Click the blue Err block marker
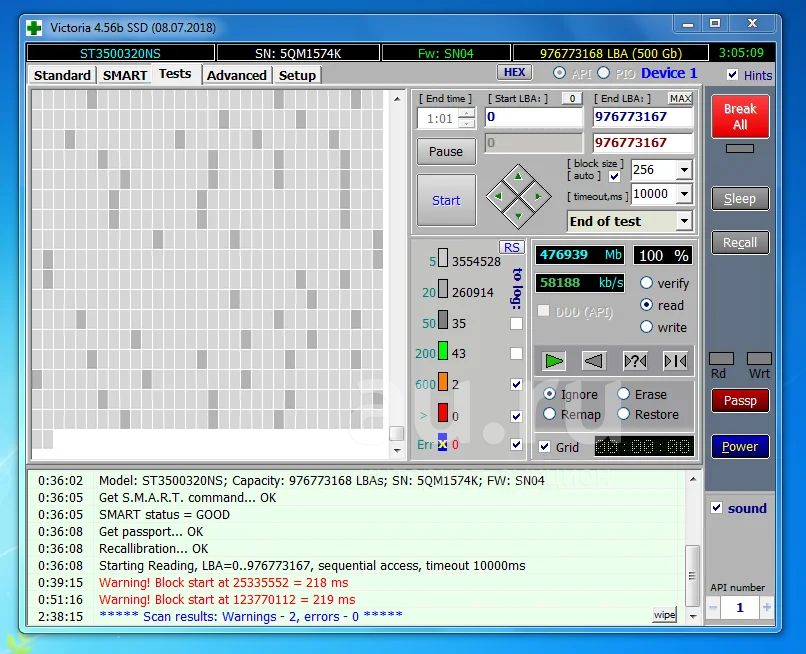This screenshot has height=654, width=806. click(442, 443)
